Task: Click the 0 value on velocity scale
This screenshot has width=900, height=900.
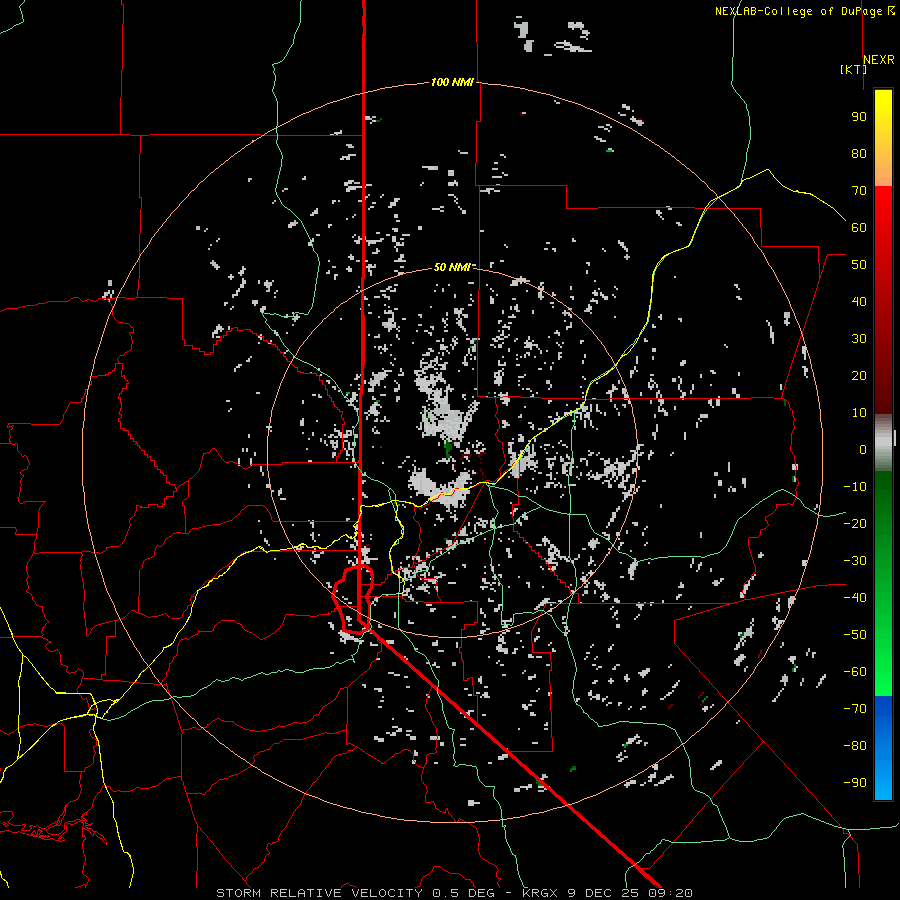Action: (863, 449)
